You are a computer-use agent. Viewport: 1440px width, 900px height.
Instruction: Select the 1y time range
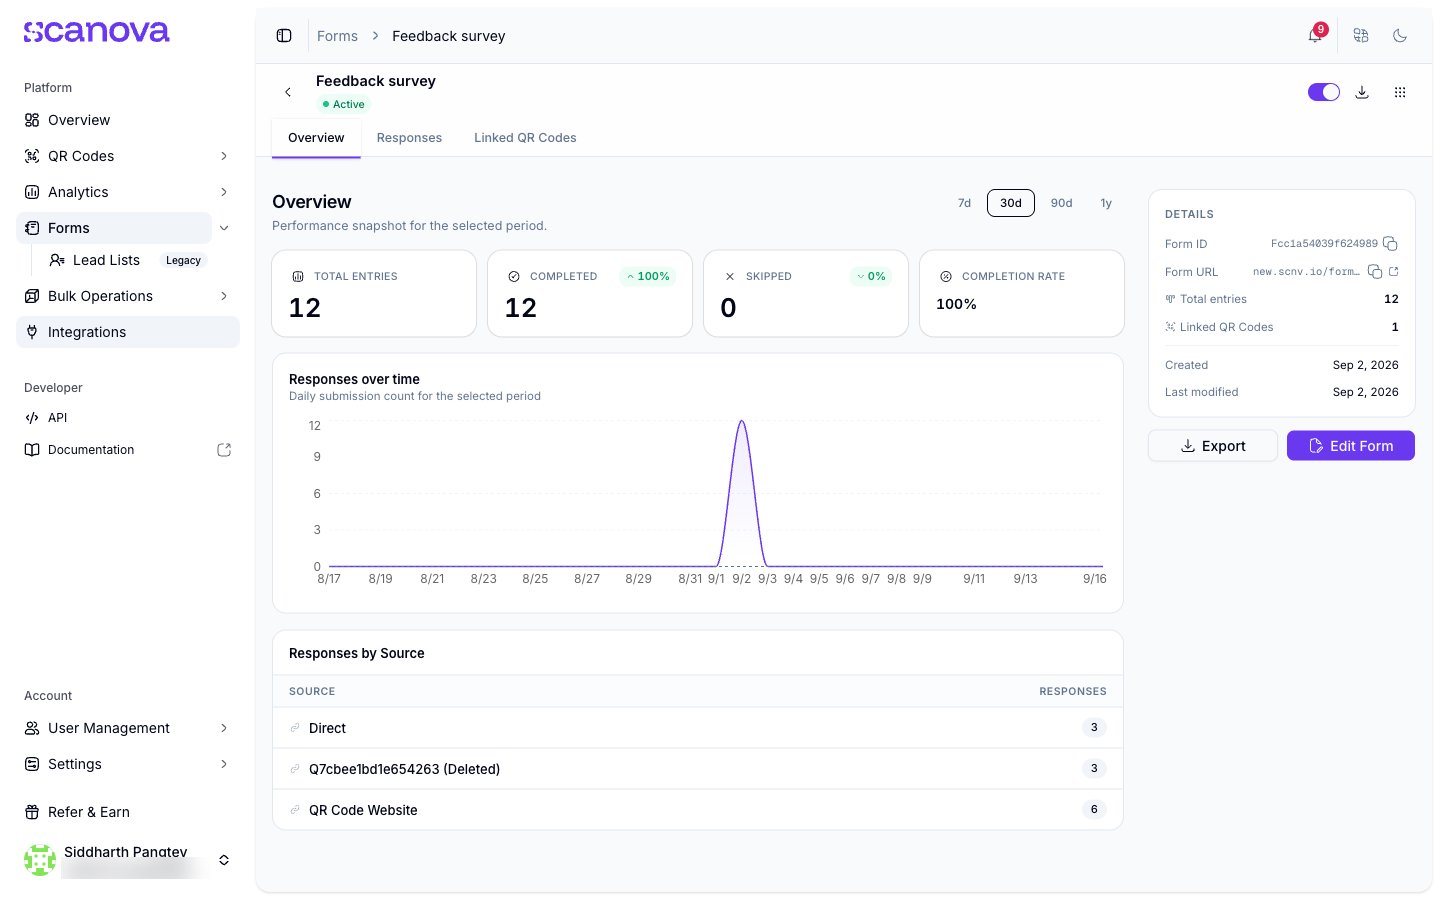tap(1106, 203)
